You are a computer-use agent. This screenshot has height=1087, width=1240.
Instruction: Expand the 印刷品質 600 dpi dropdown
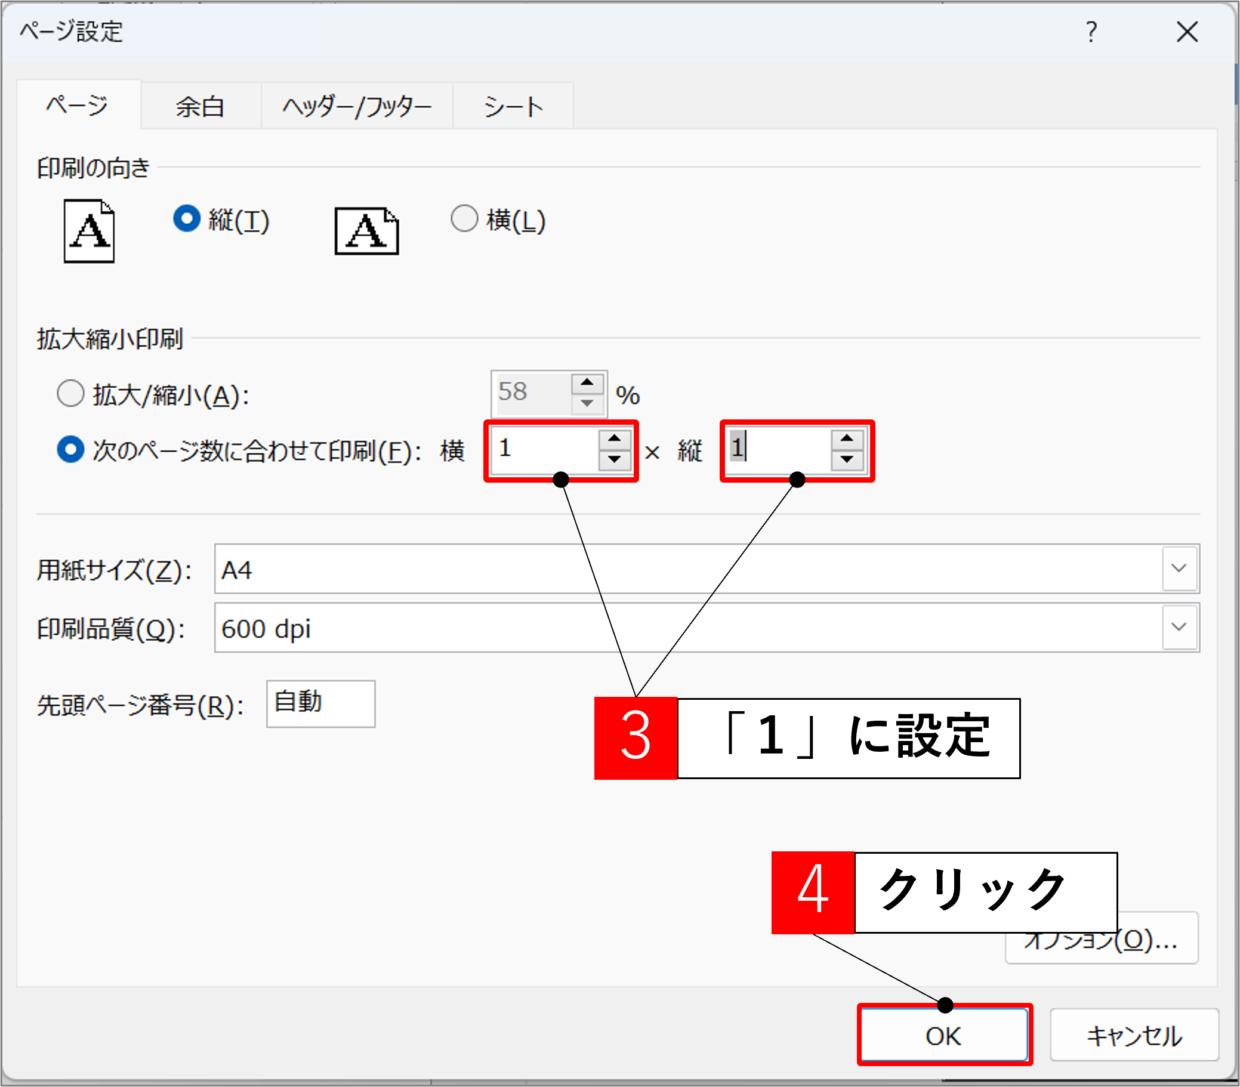(1179, 628)
